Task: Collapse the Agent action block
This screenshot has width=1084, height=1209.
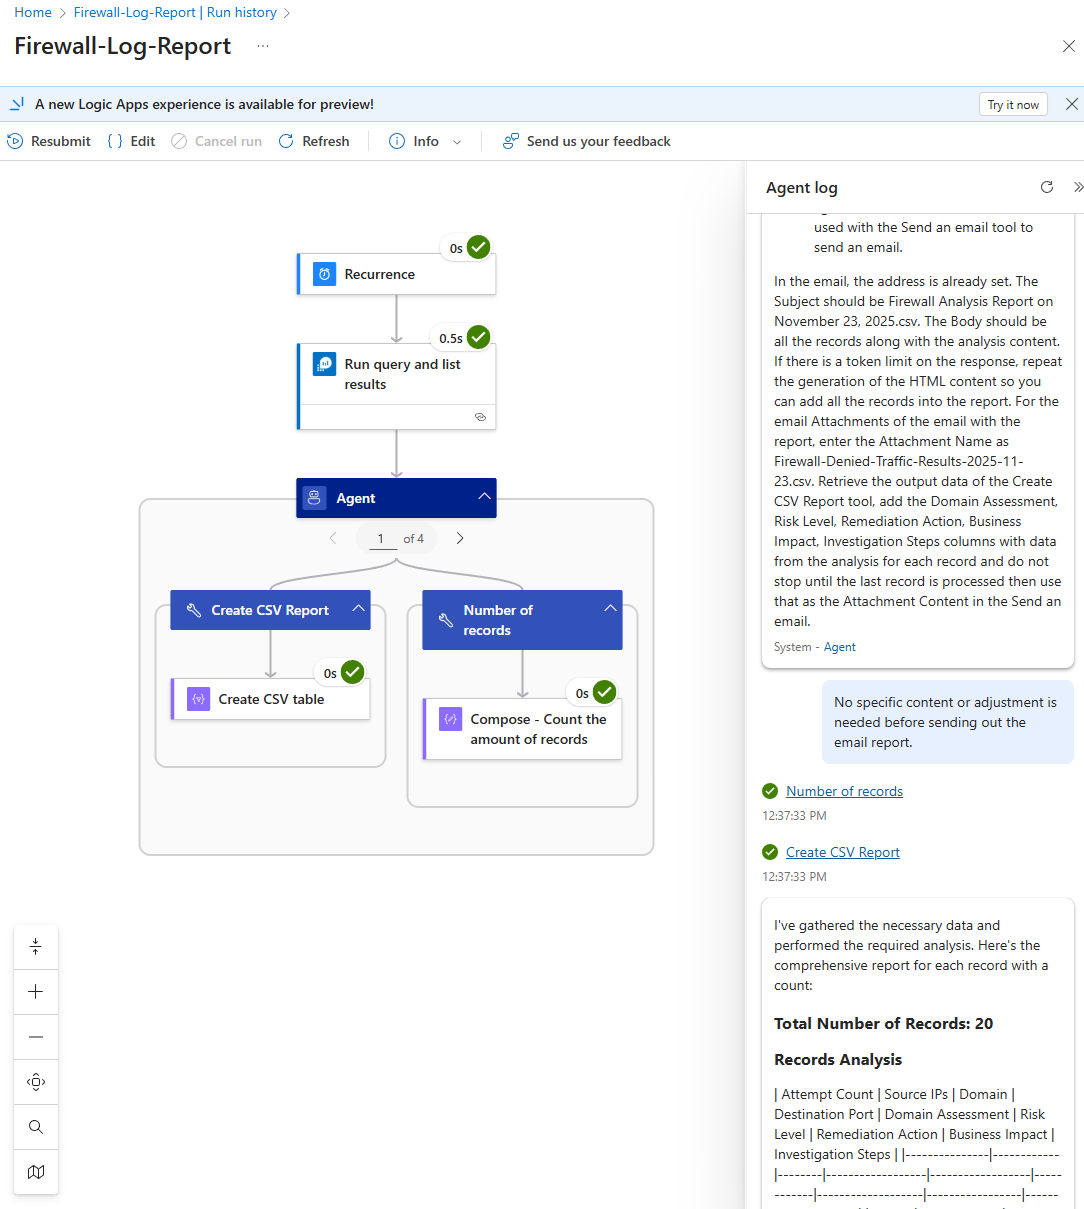Action: tap(484, 497)
